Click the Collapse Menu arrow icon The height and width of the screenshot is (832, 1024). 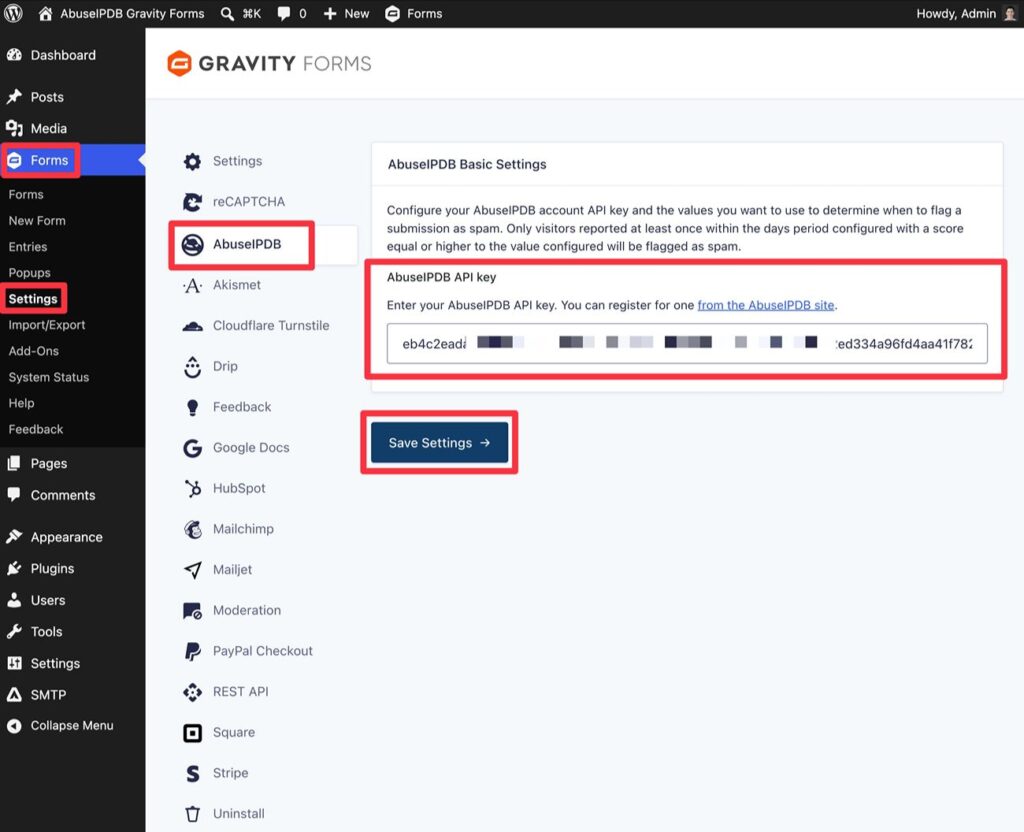pyautogui.click(x=14, y=725)
